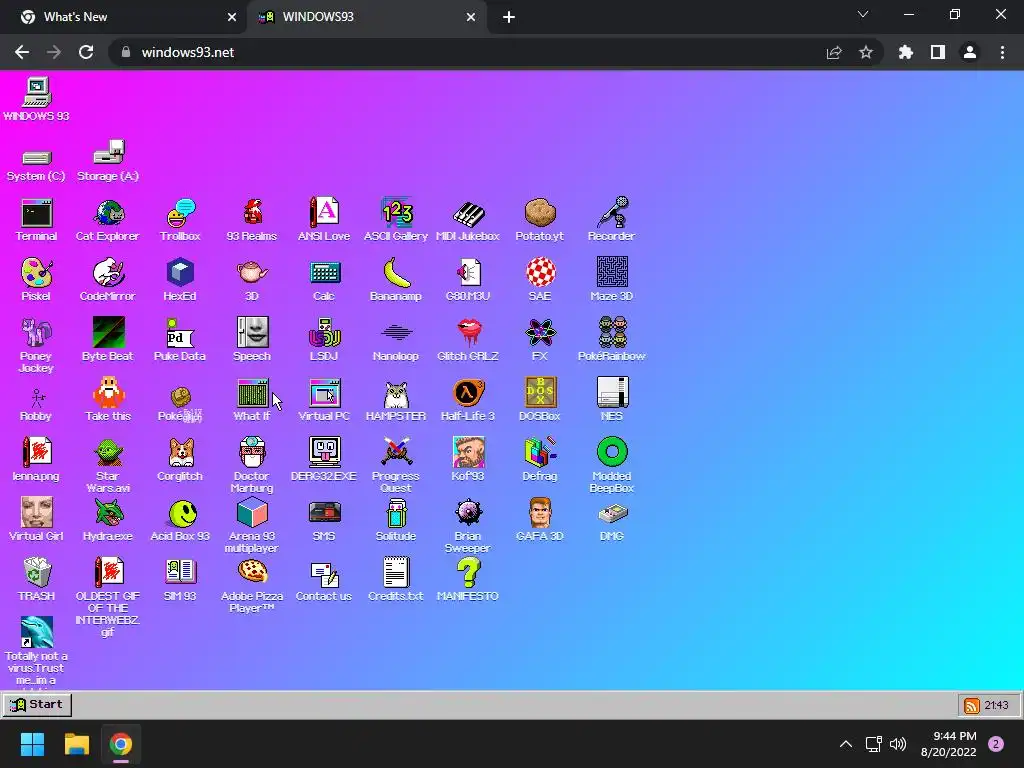Open the DOSBox icon
Image resolution: width=1024 pixels, height=768 pixels.
coord(540,393)
